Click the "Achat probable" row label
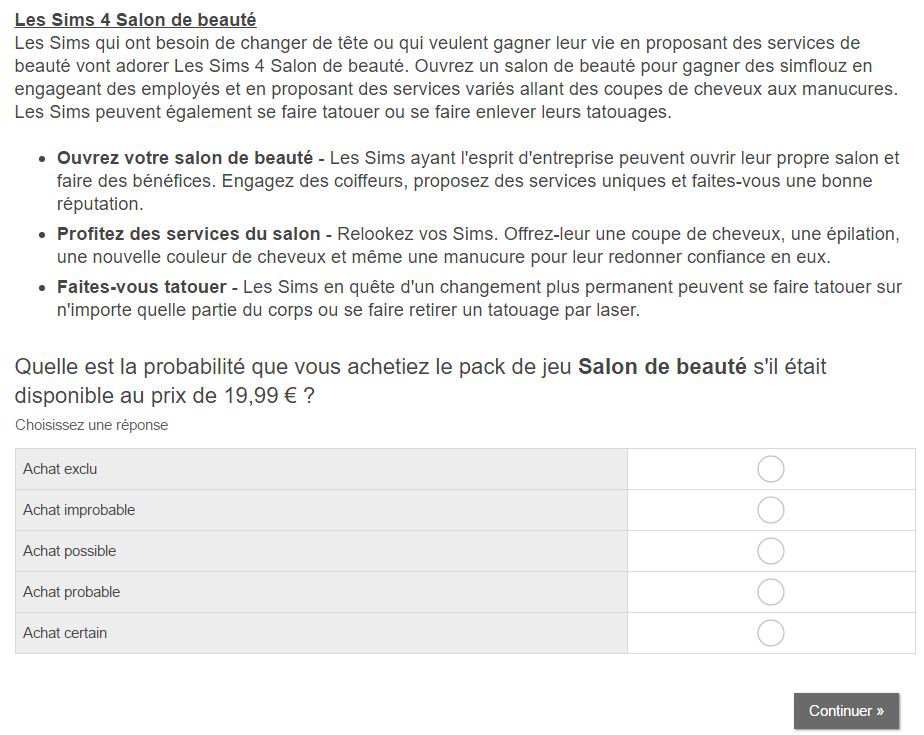The height and width of the screenshot is (735, 924). 71,592
